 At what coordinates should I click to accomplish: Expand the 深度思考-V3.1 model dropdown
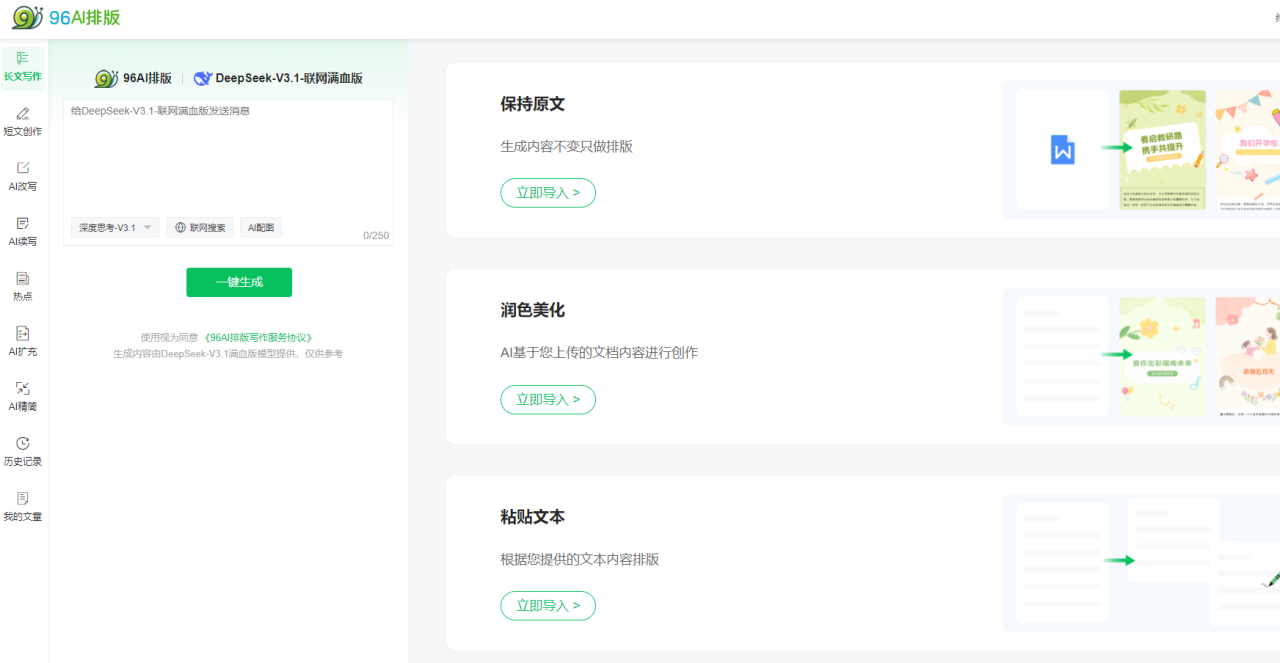click(115, 228)
